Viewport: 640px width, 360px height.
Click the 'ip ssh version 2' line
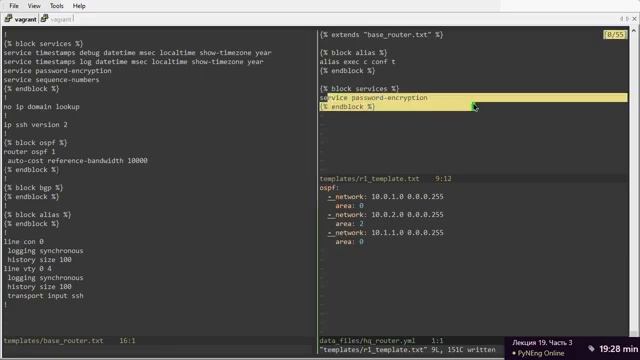tap(36, 124)
